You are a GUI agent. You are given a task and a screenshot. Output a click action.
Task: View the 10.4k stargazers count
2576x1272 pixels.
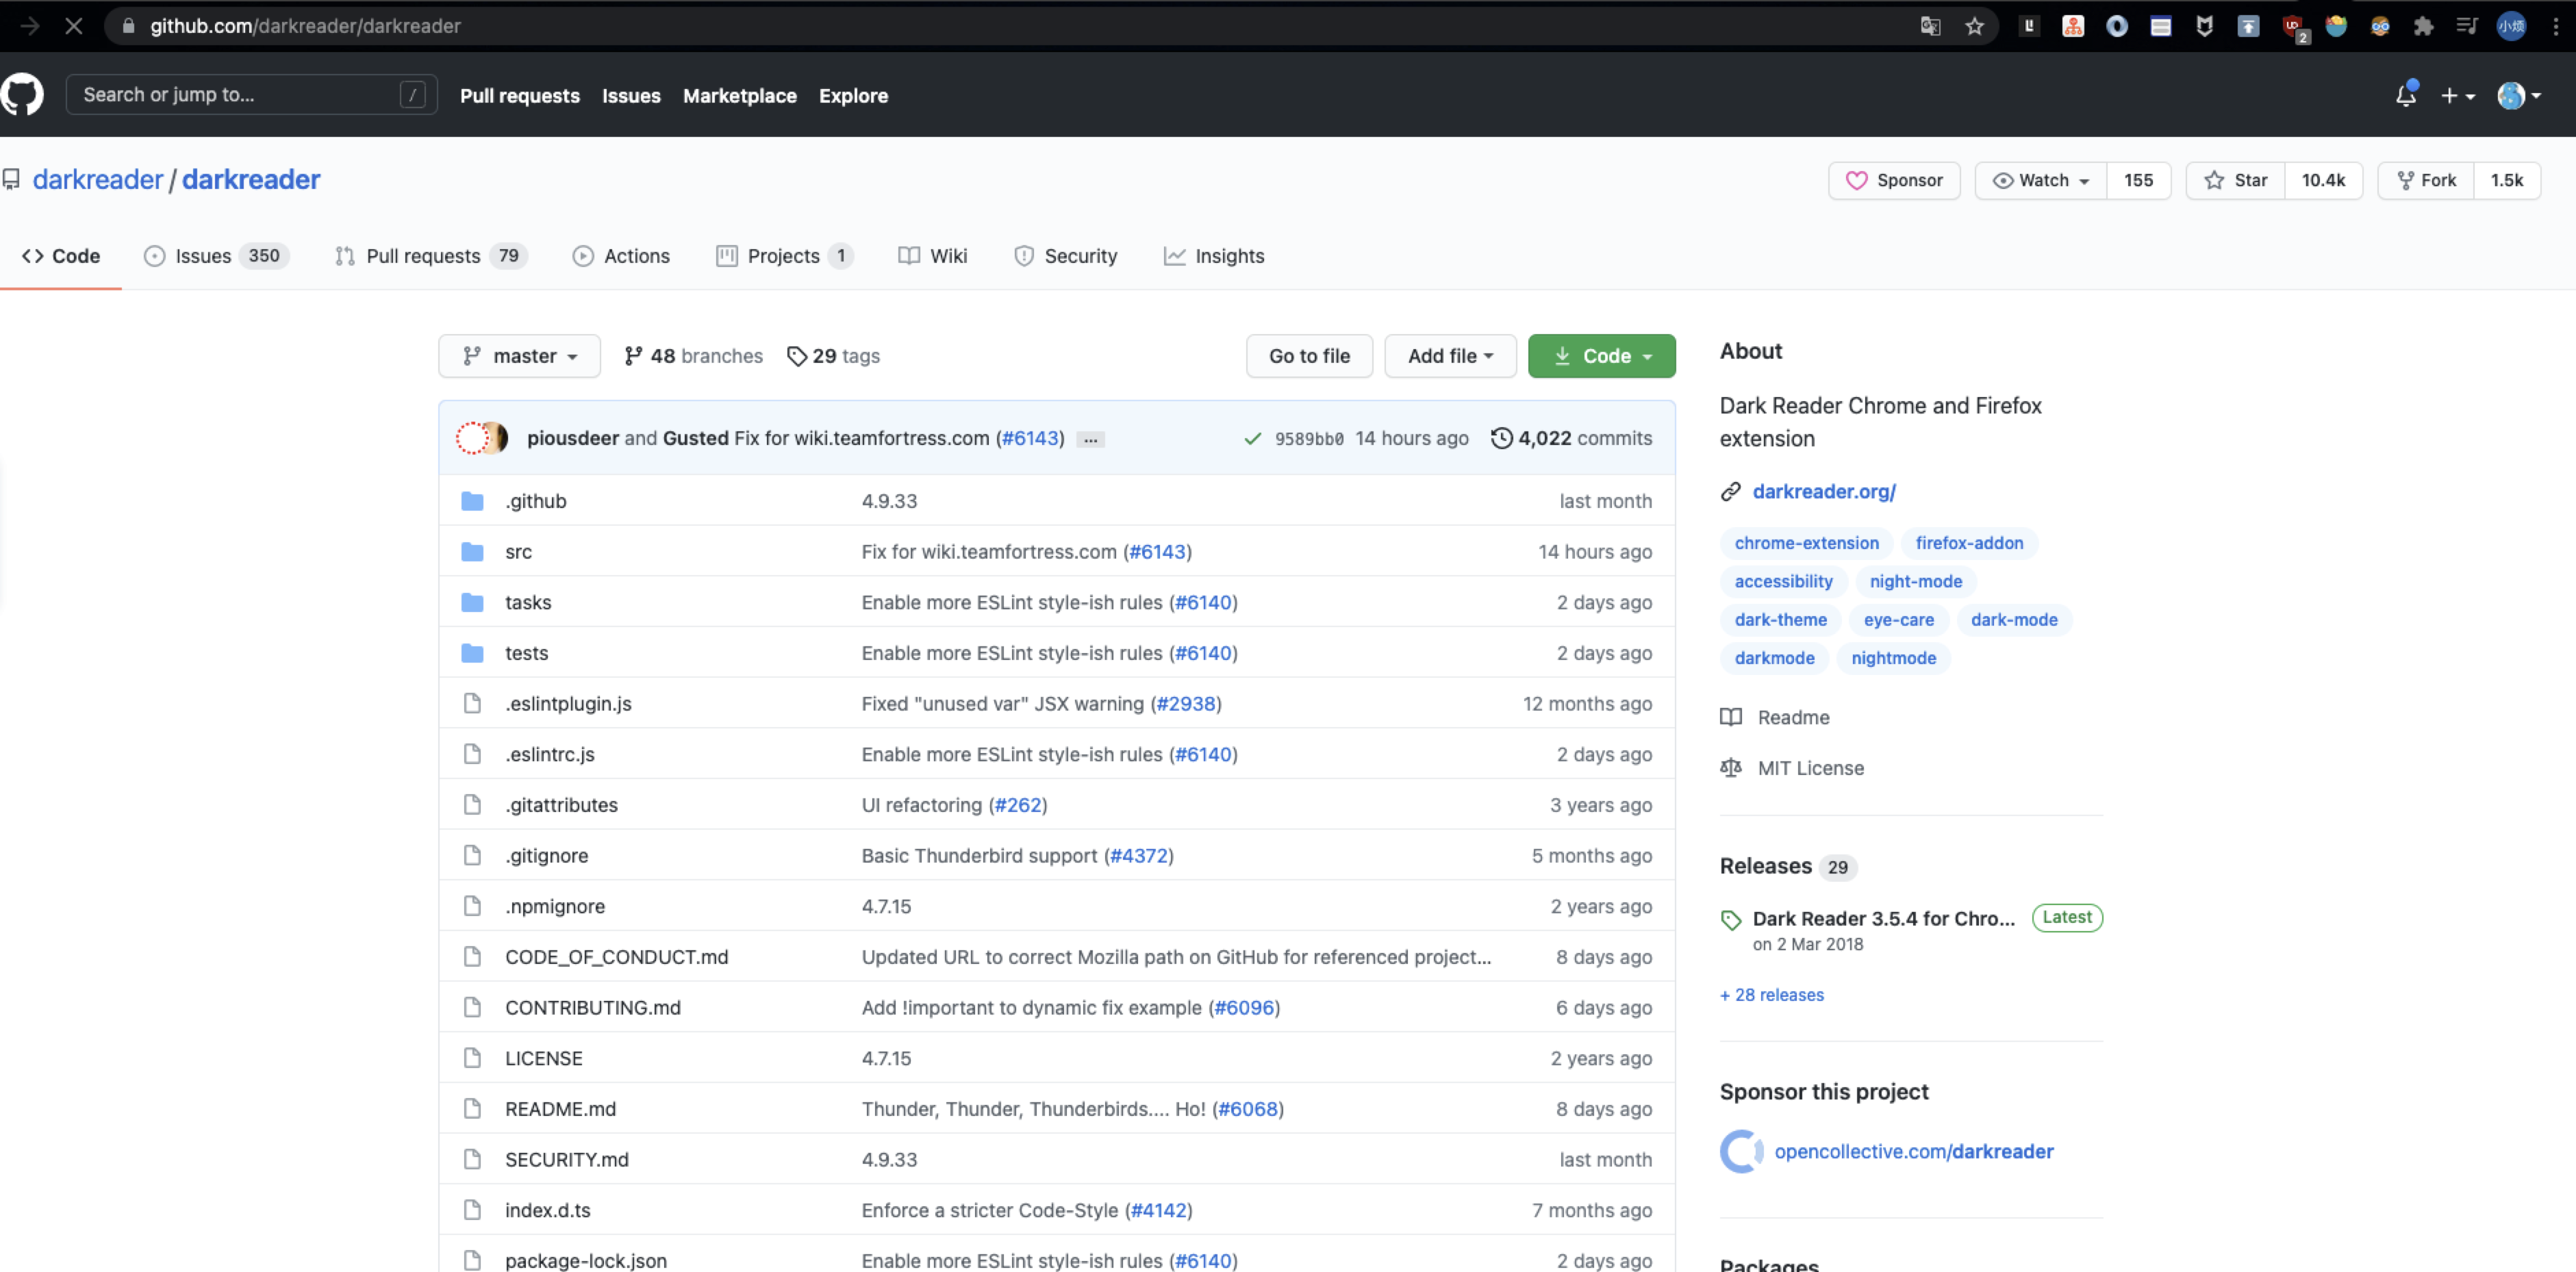pos(2323,181)
